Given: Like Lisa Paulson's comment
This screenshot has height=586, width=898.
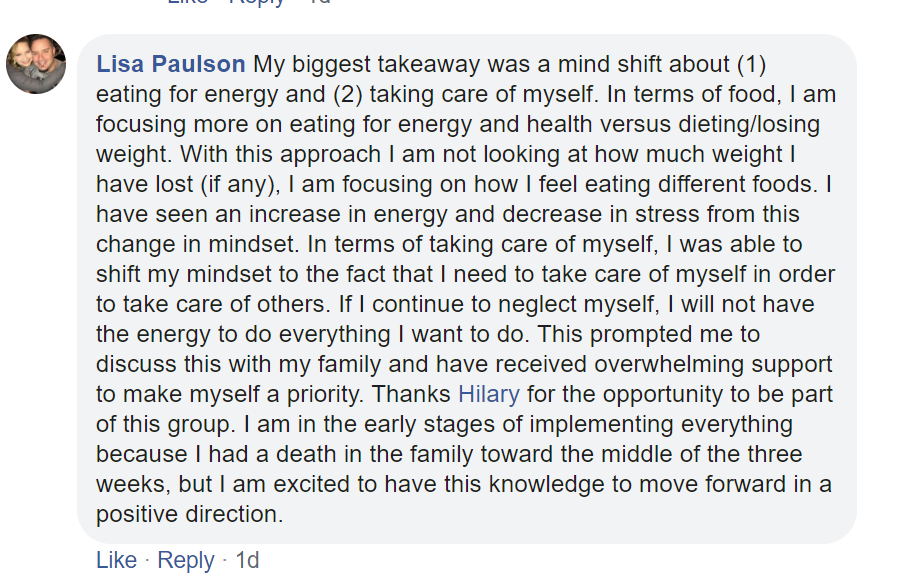Looking at the screenshot, I should point(116,560).
